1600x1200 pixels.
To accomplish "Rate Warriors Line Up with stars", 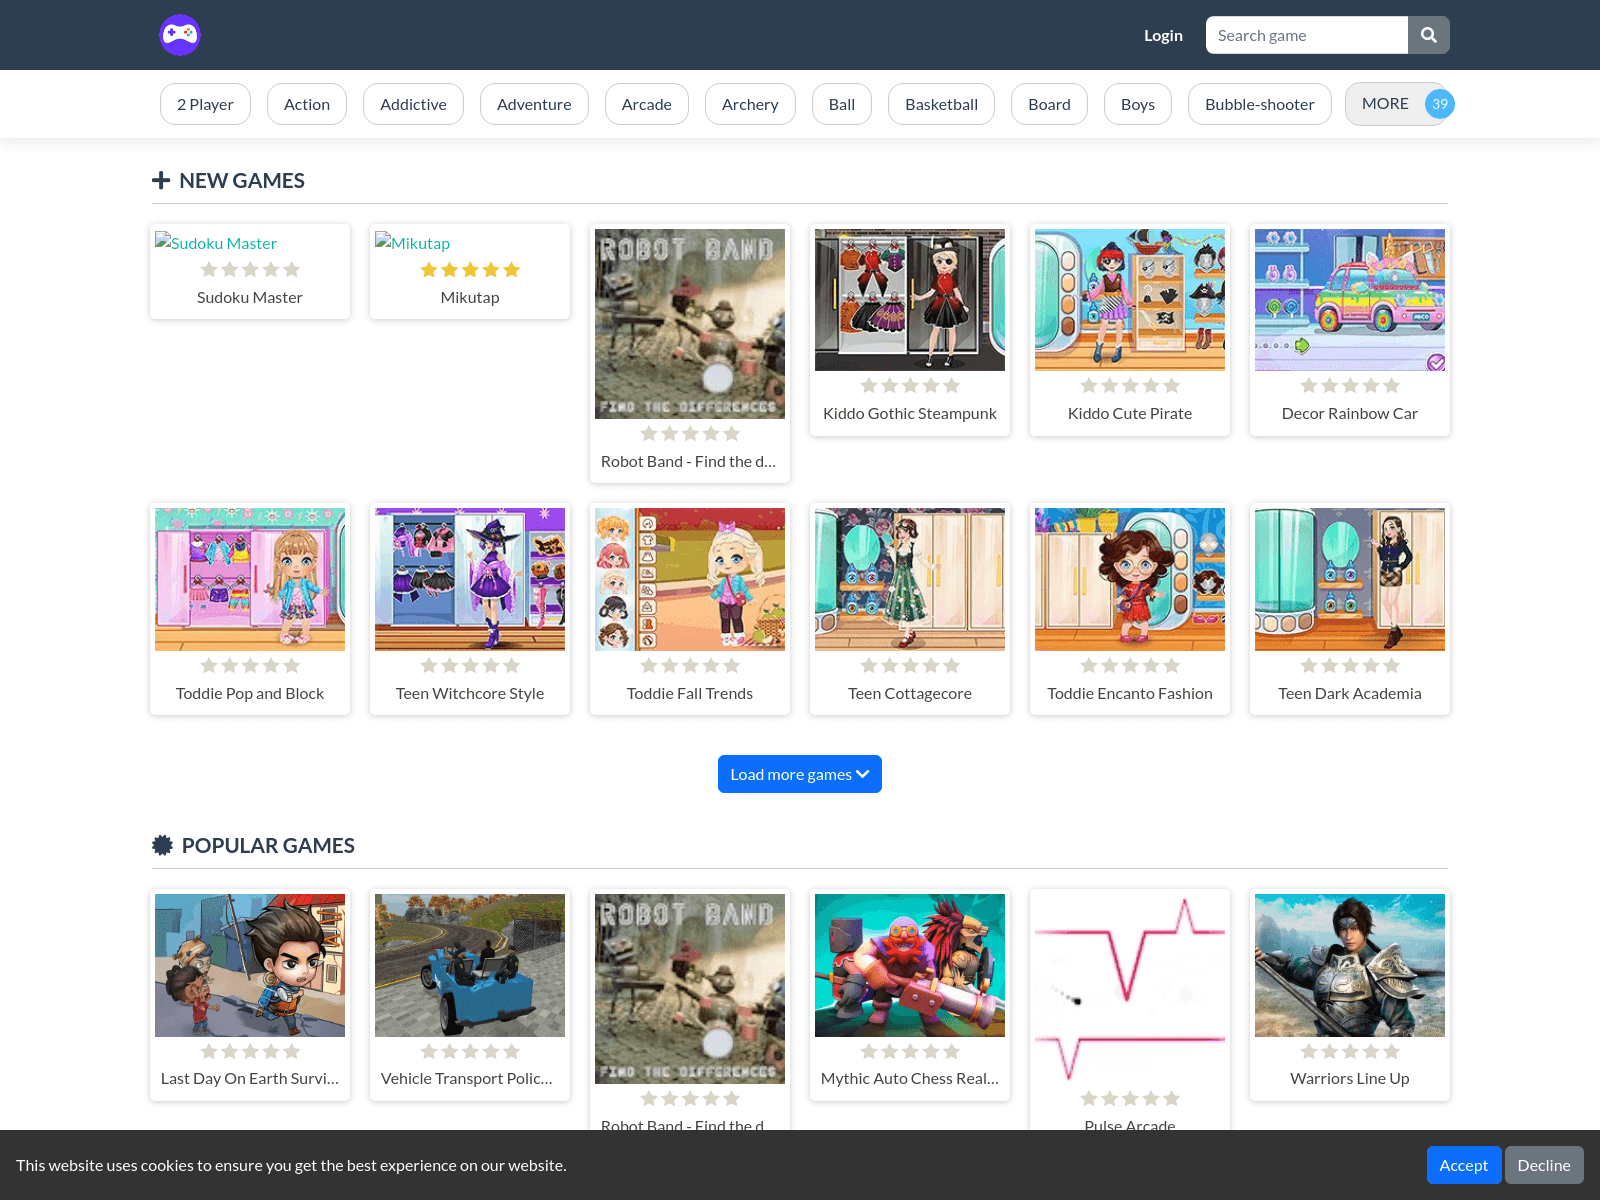I will [1349, 1051].
